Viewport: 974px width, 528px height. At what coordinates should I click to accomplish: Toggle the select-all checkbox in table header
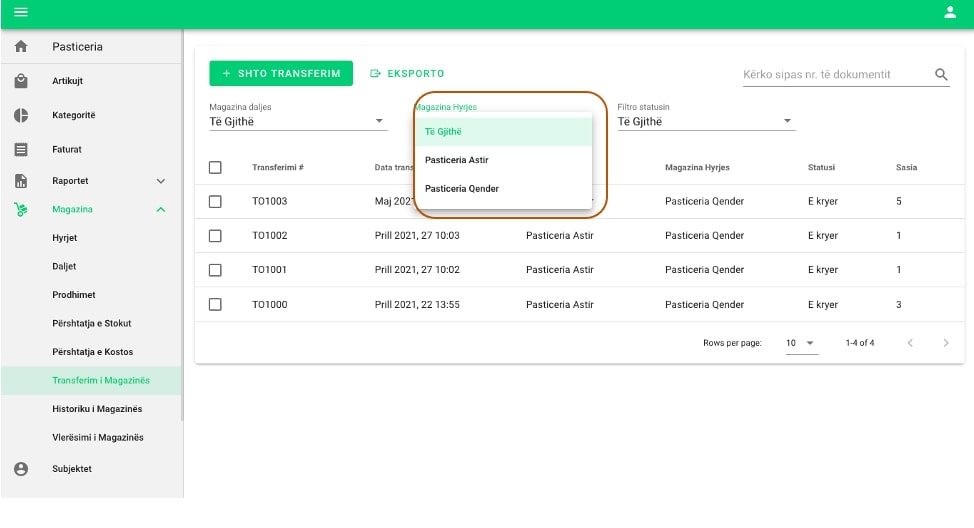click(x=215, y=167)
